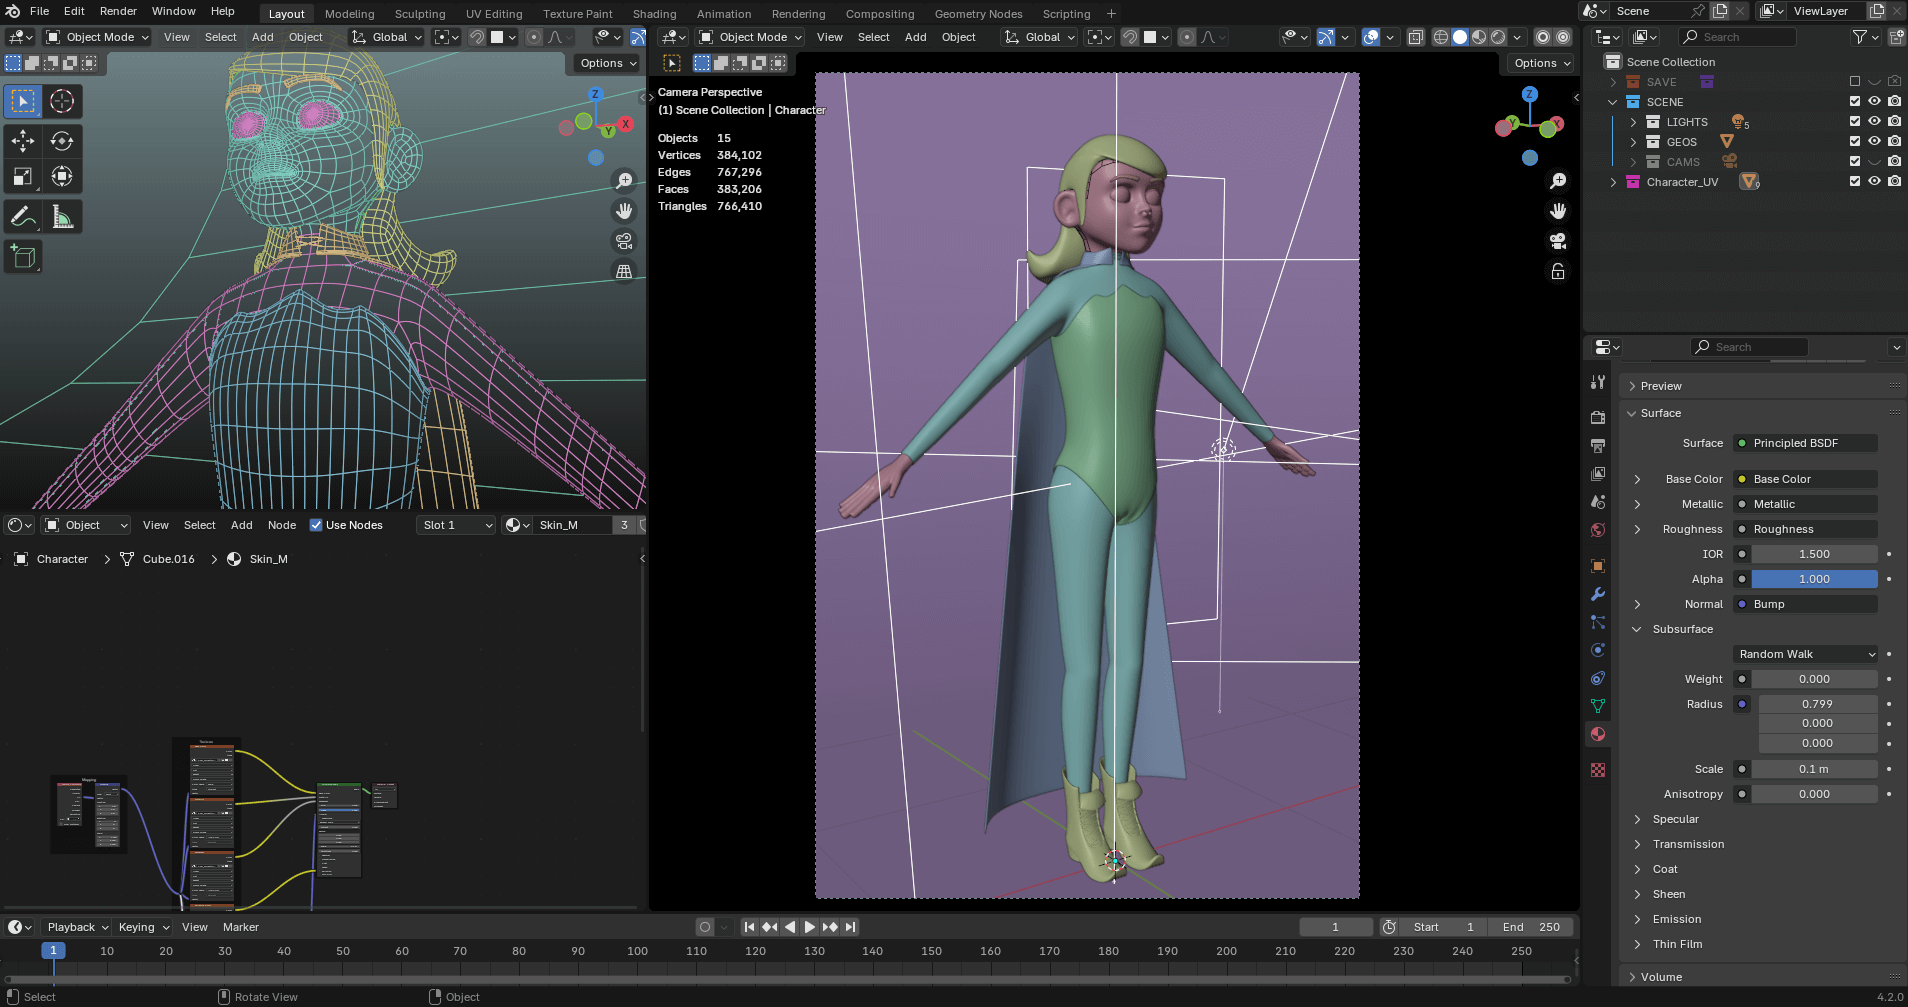Click the Principled BSDF surface button

(1806, 443)
